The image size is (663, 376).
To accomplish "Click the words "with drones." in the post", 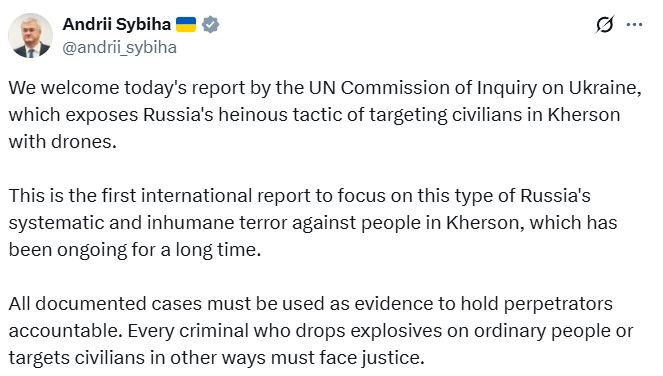I will 63,142.
